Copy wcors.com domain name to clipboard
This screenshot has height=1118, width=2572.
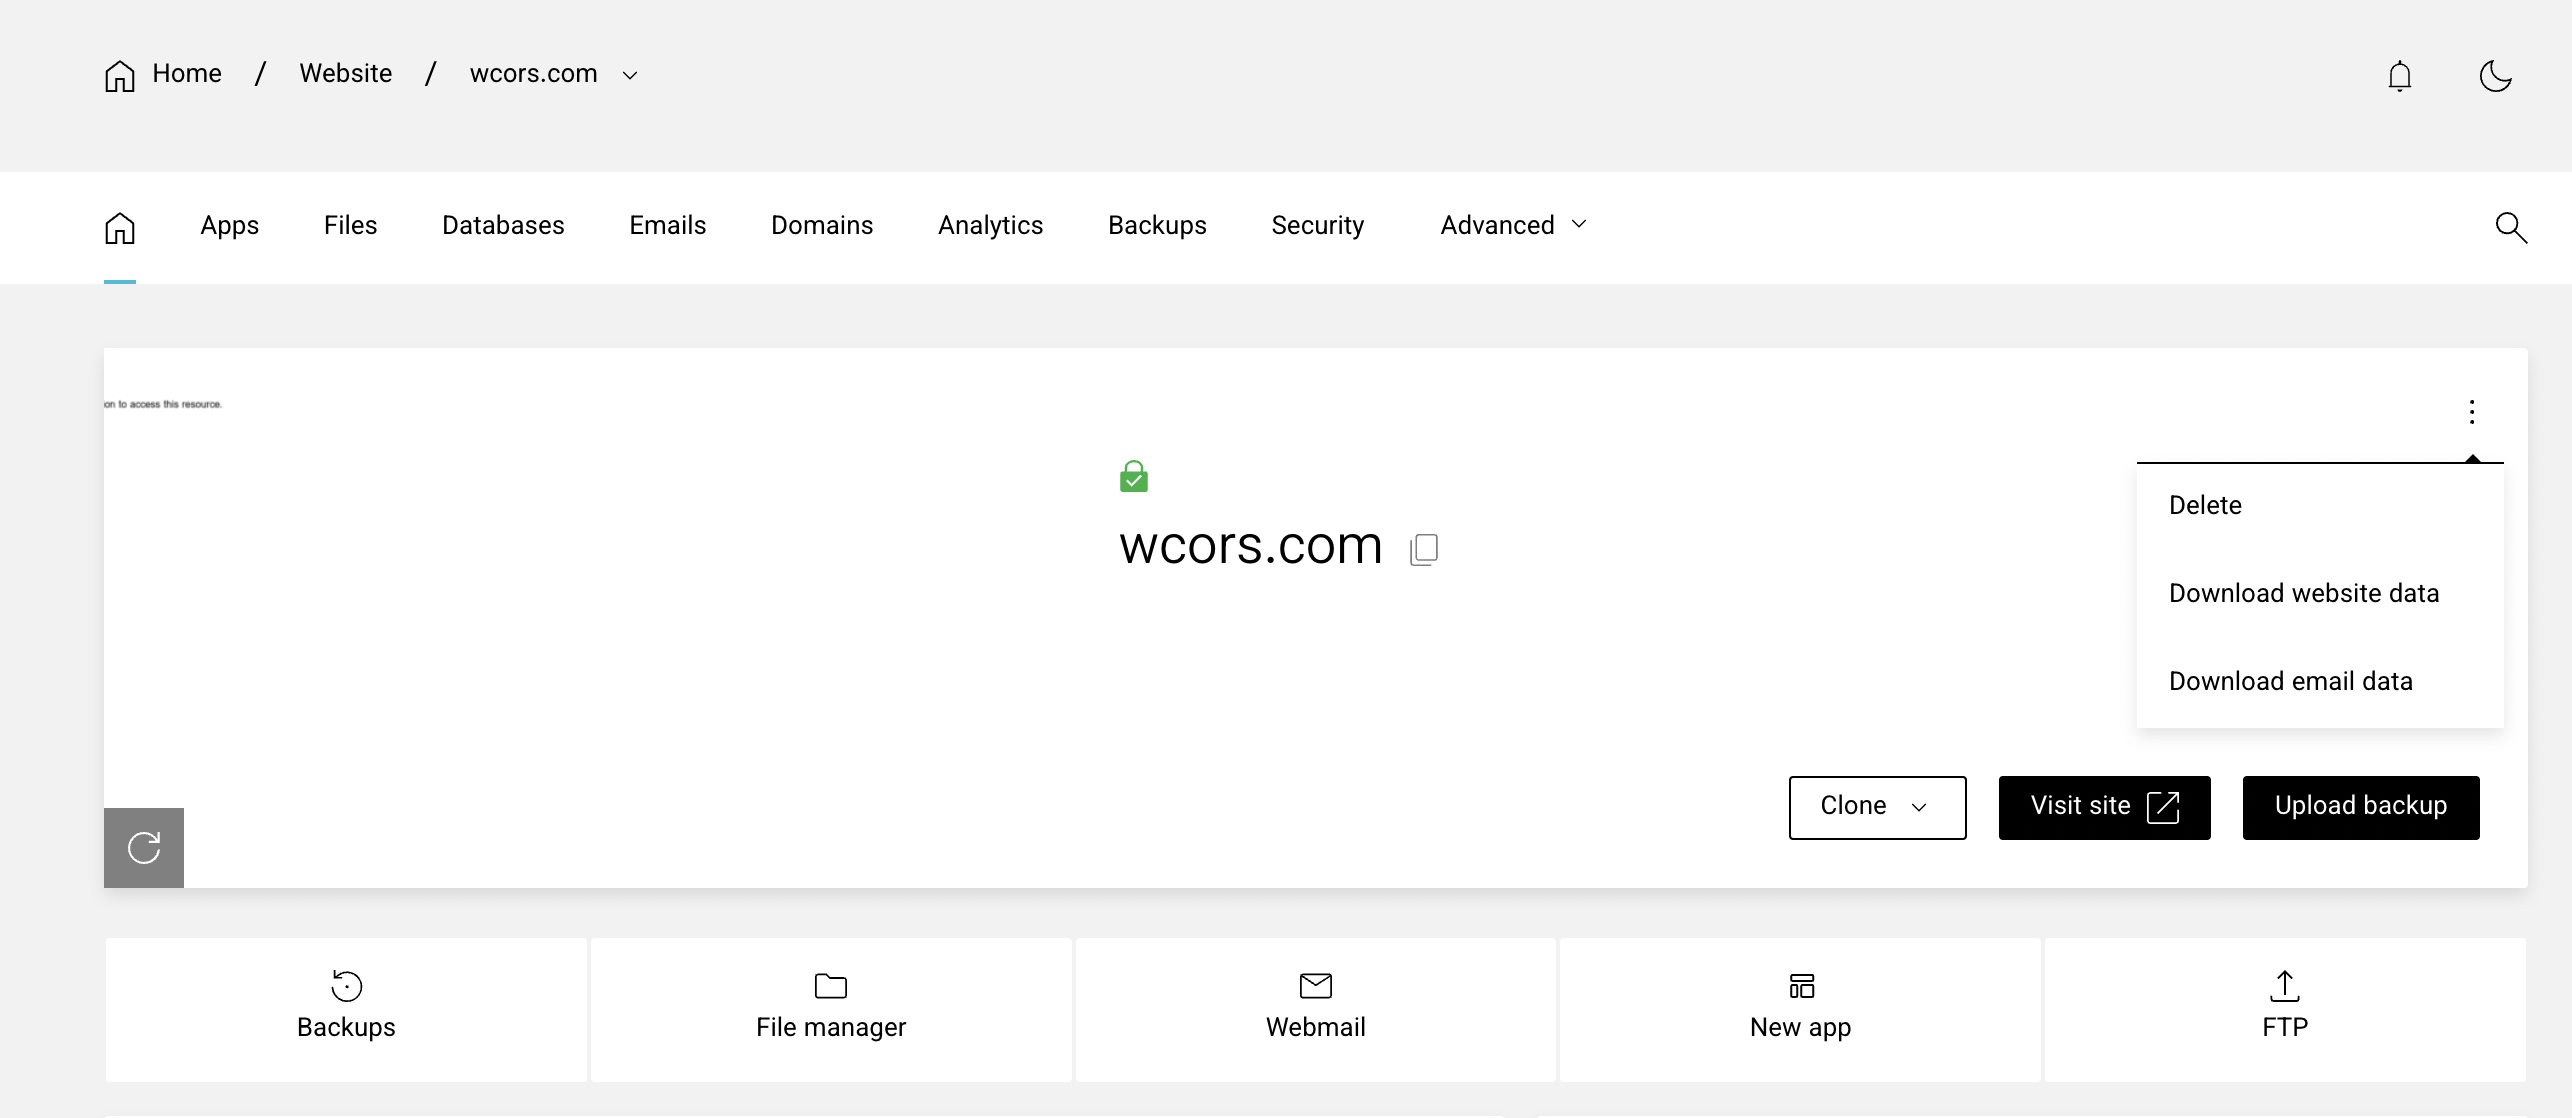[x=1424, y=549]
